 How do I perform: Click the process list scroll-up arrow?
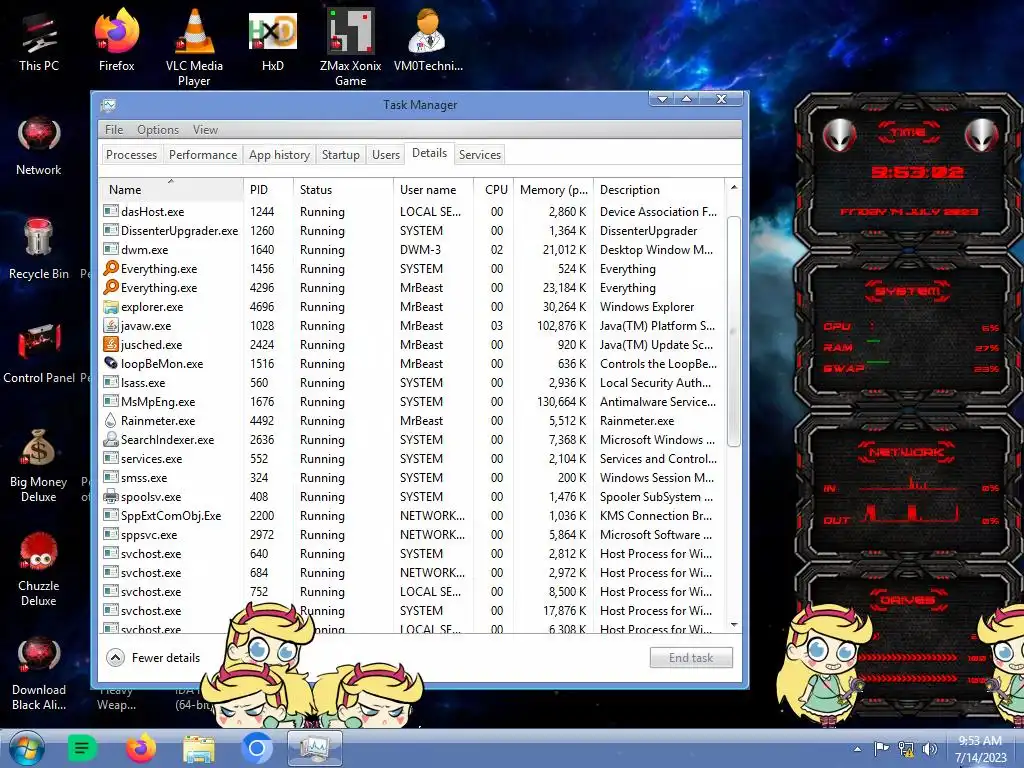pyautogui.click(x=734, y=187)
